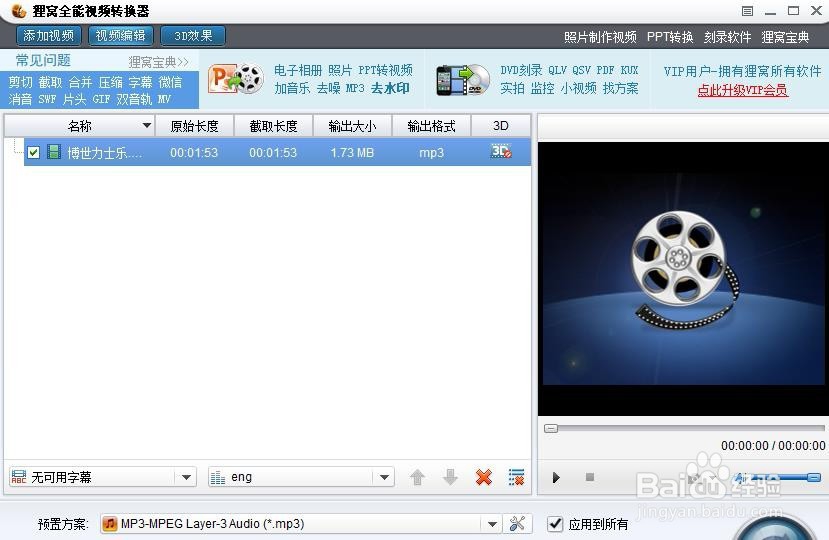Click the 狸窝 app logo icon in title bar

point(19,10)
